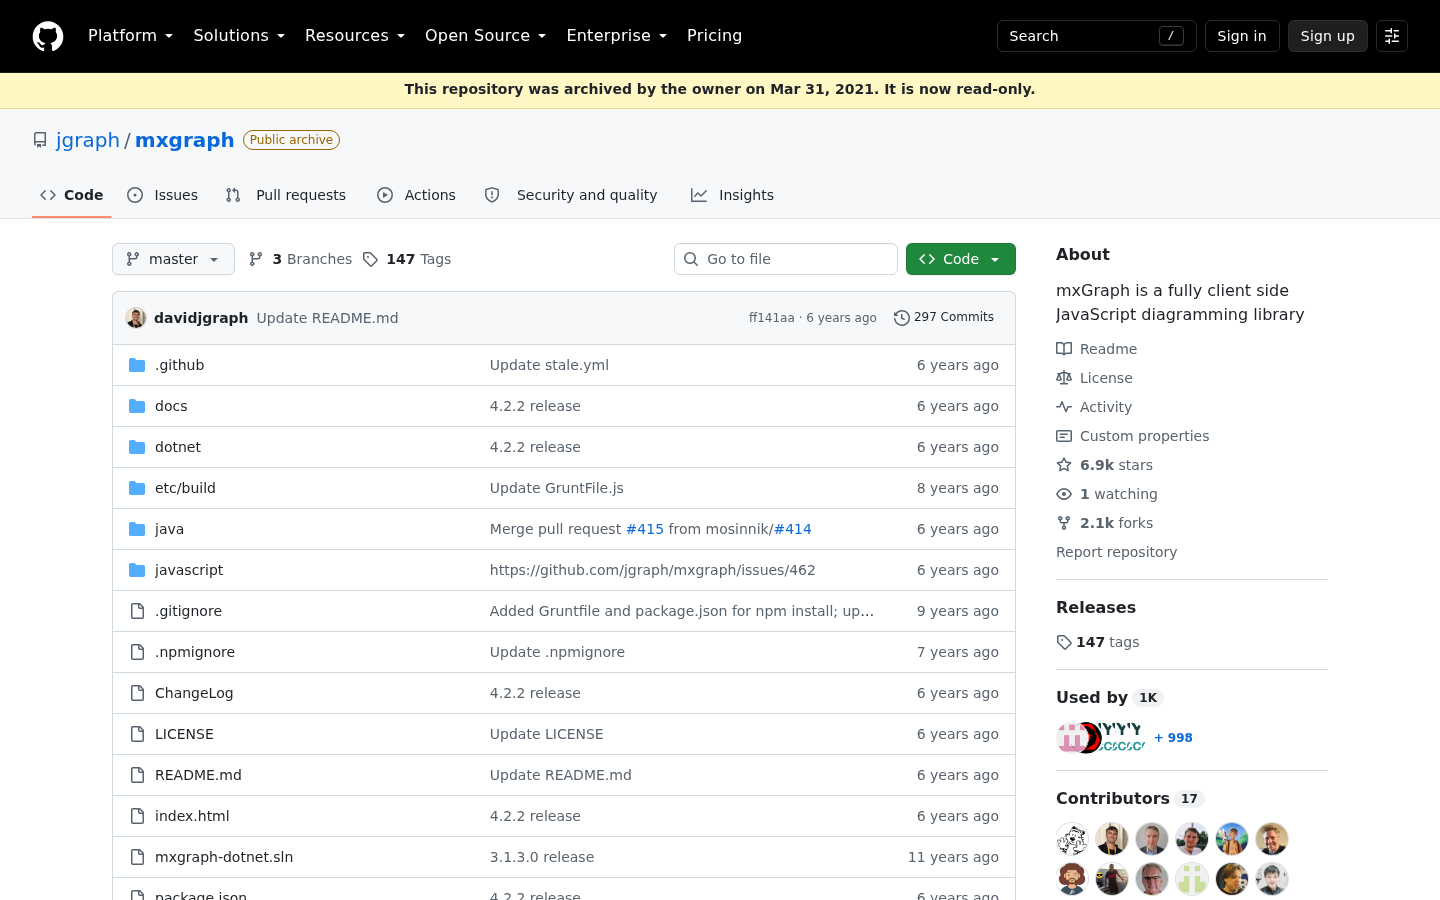Expand the green Code dropdown button
The height and width of the screenshot is (900, 1440).
click(x=961, y=259)
